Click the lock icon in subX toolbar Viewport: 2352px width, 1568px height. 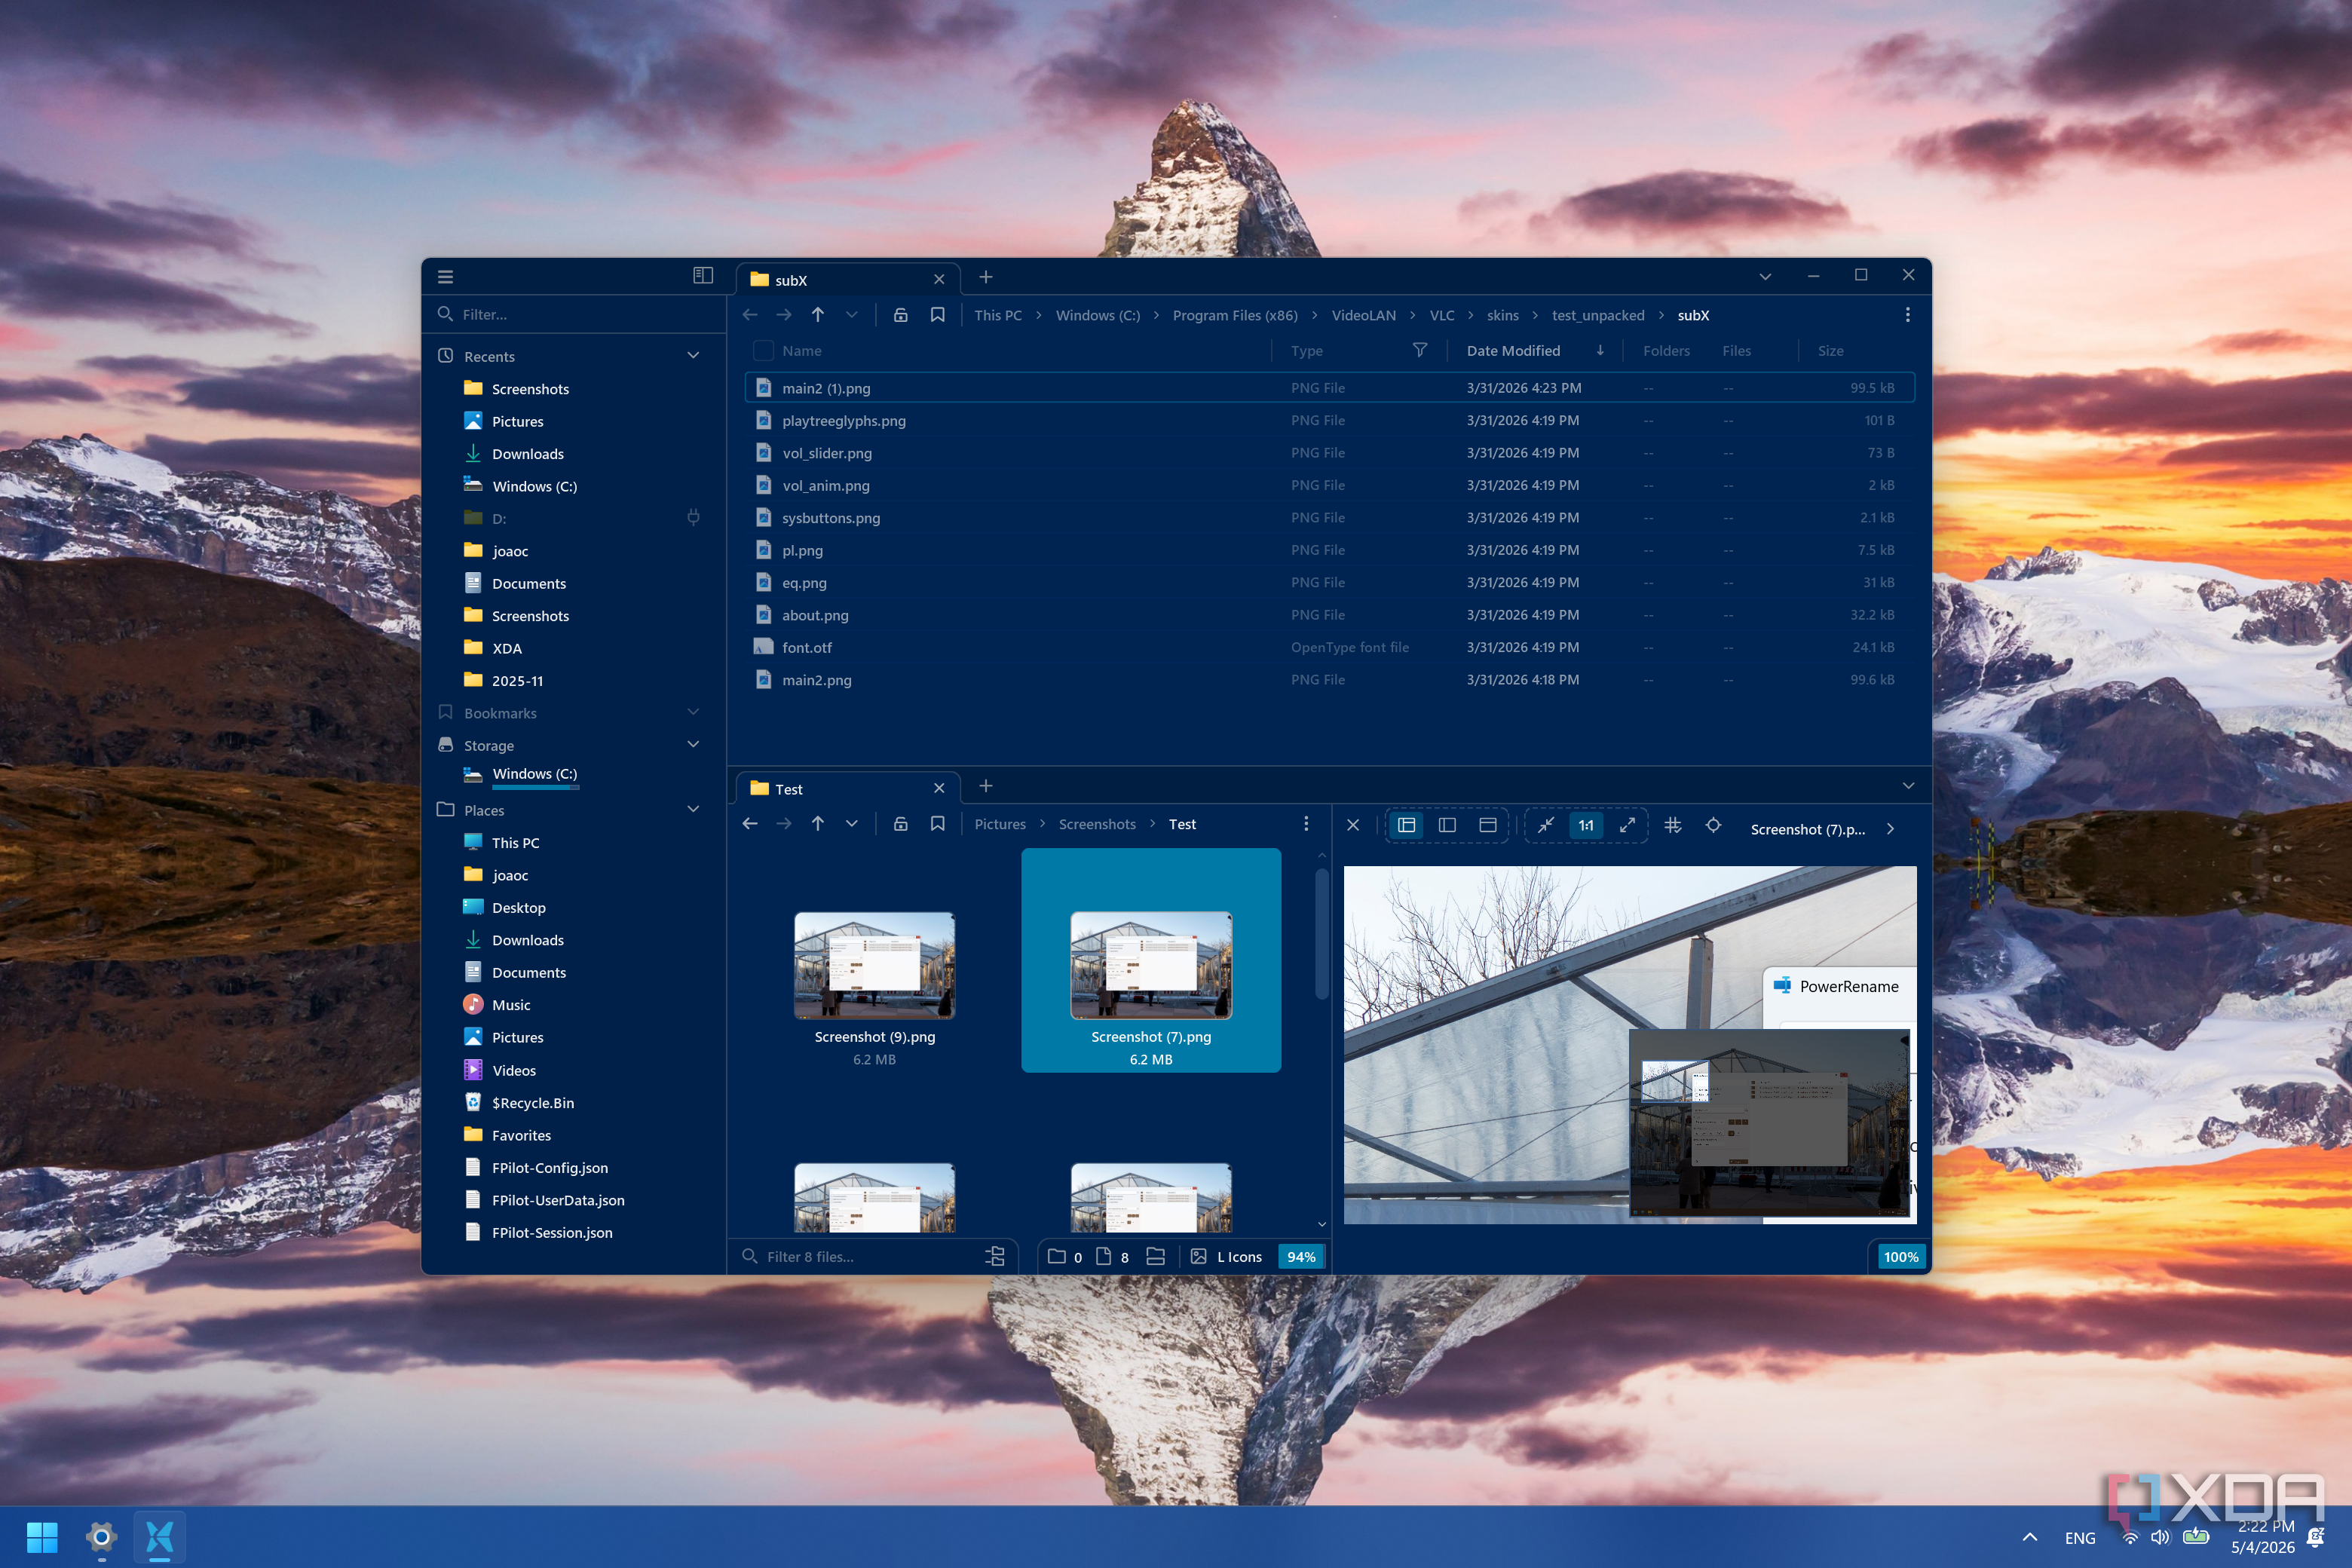click(901, 315)
